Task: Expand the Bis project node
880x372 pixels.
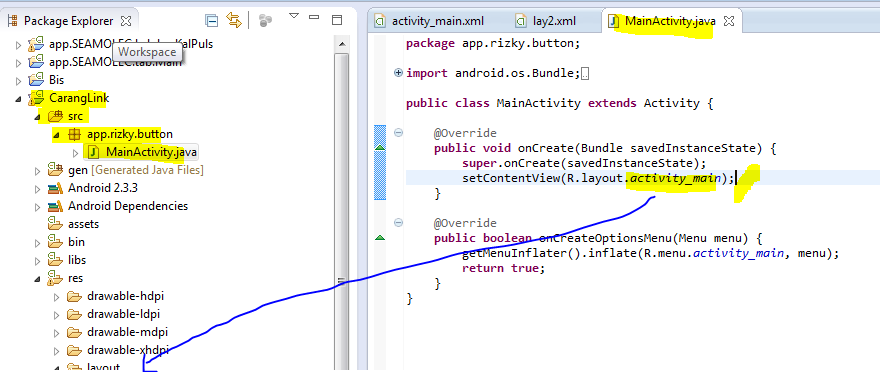Action: (x=19, y=80)
